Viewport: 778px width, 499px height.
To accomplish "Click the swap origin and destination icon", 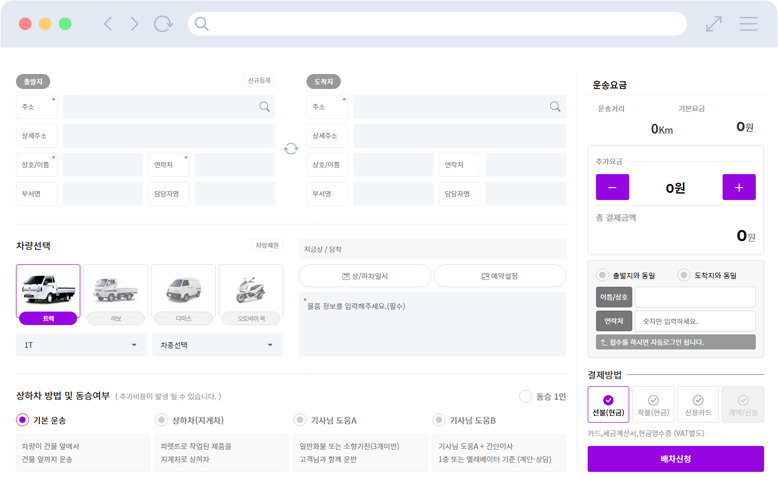I will (291, 149).
